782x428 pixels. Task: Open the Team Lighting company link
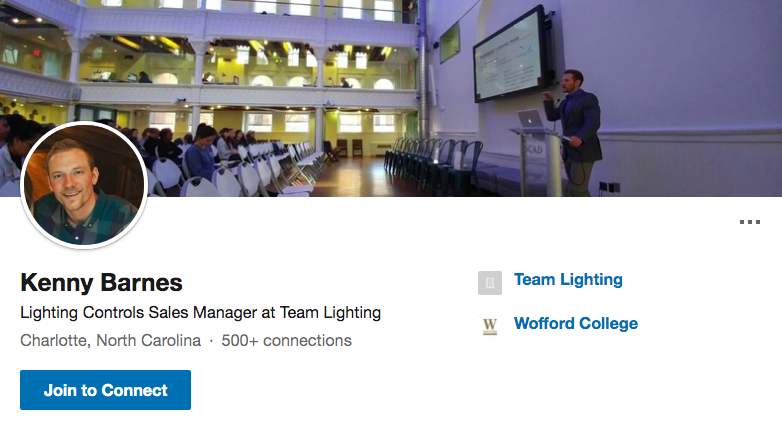[x=568, y=279]
